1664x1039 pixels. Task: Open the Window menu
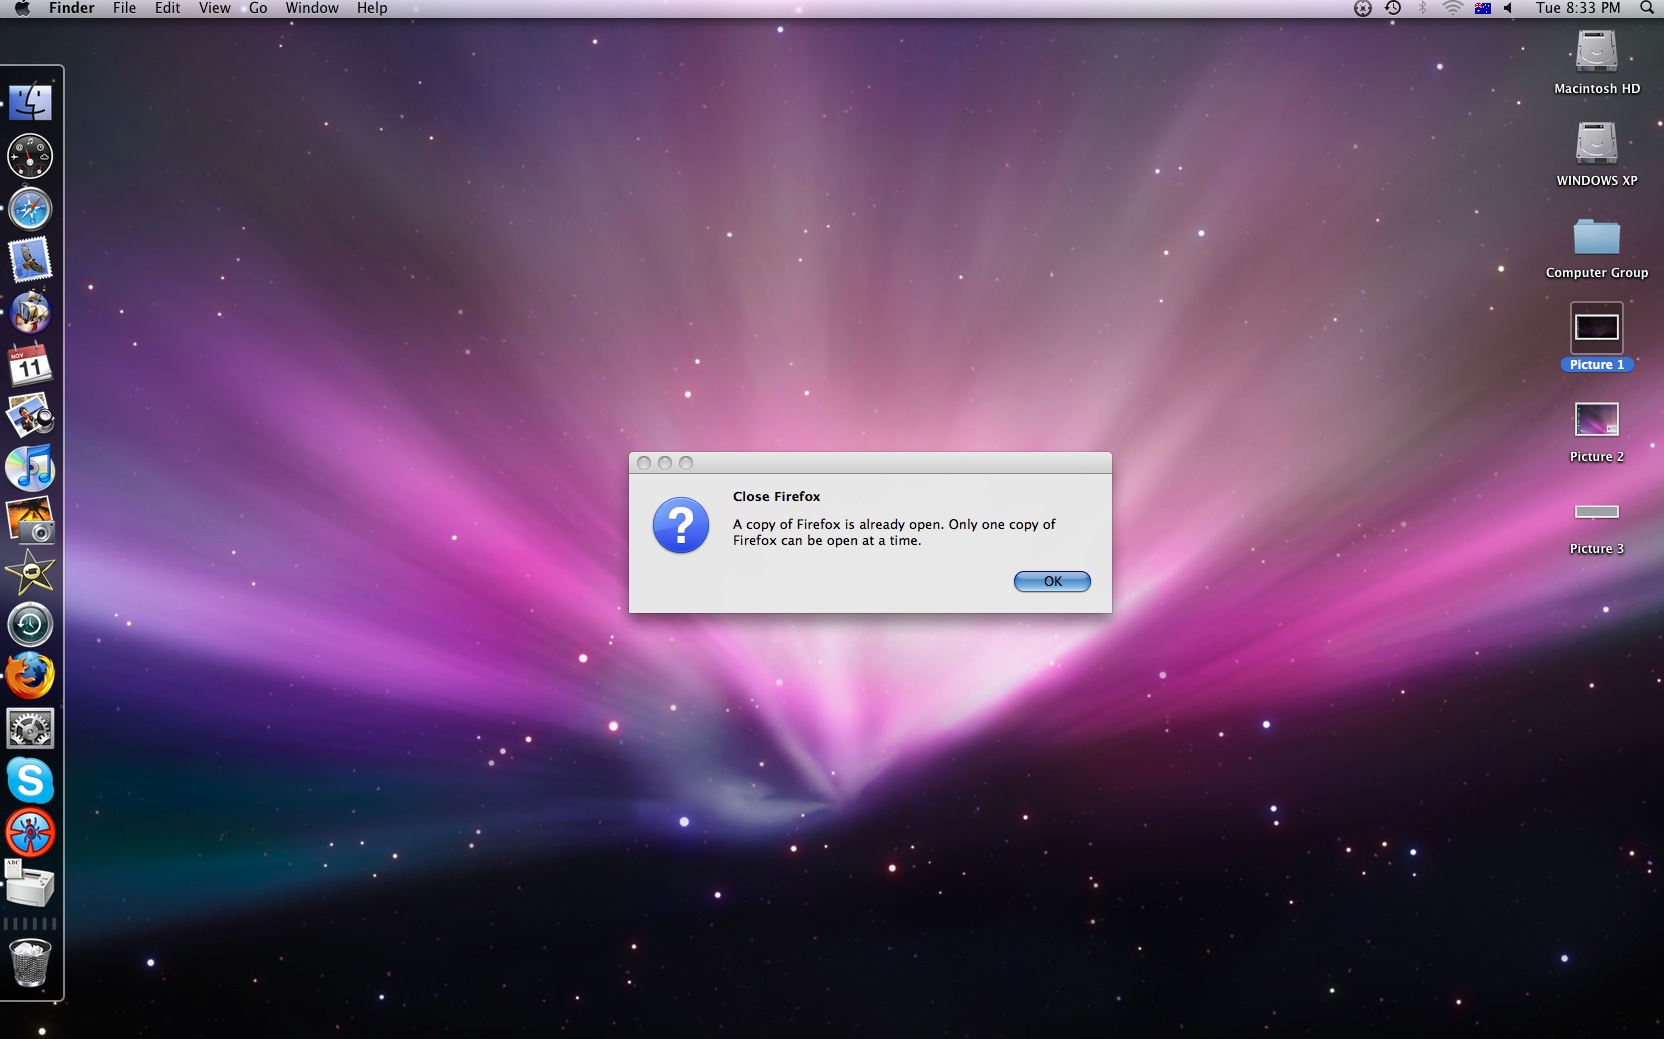tap(312, 8)
